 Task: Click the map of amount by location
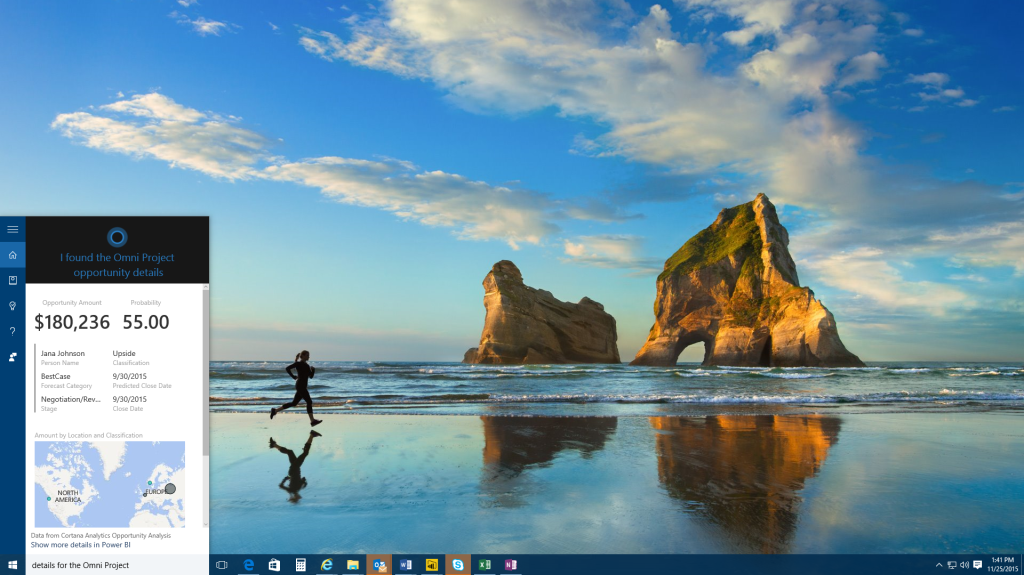click(x=109, y=484)
